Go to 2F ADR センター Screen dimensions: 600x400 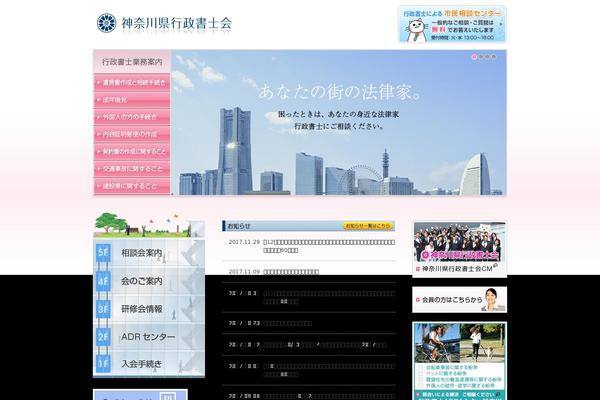point(149,336)
